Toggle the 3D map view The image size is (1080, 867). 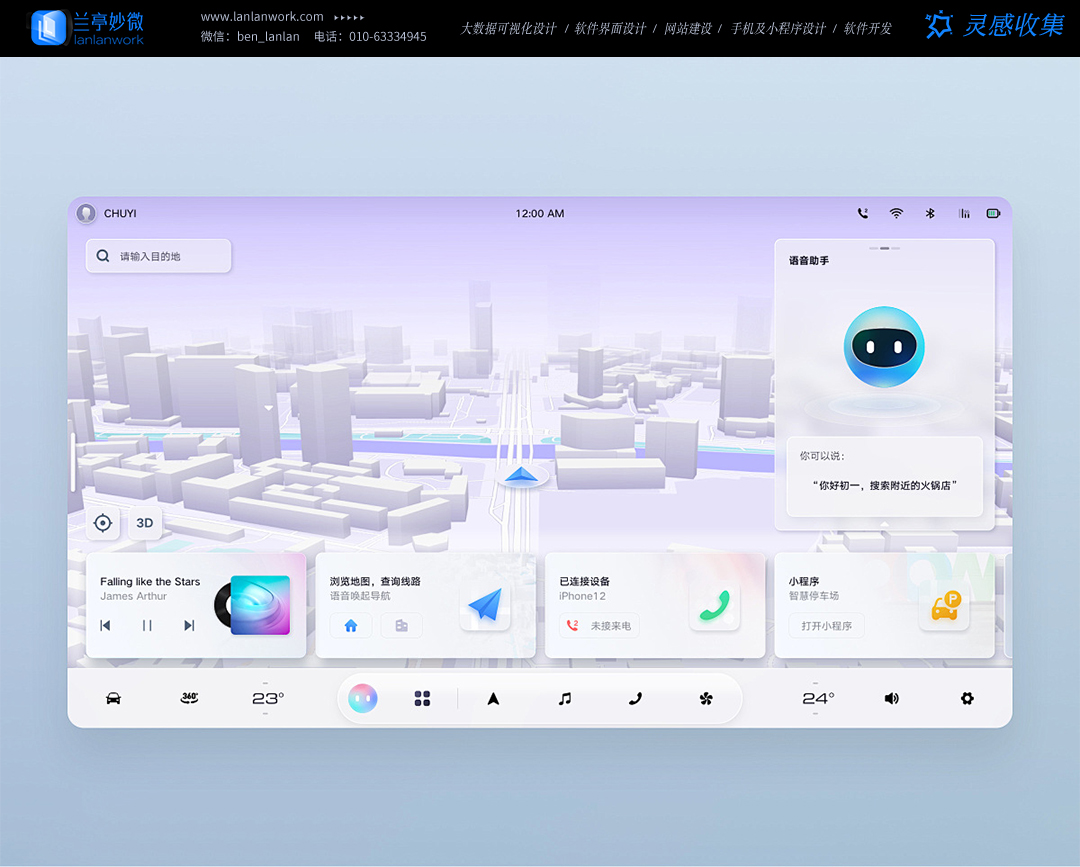click(145, 523)
